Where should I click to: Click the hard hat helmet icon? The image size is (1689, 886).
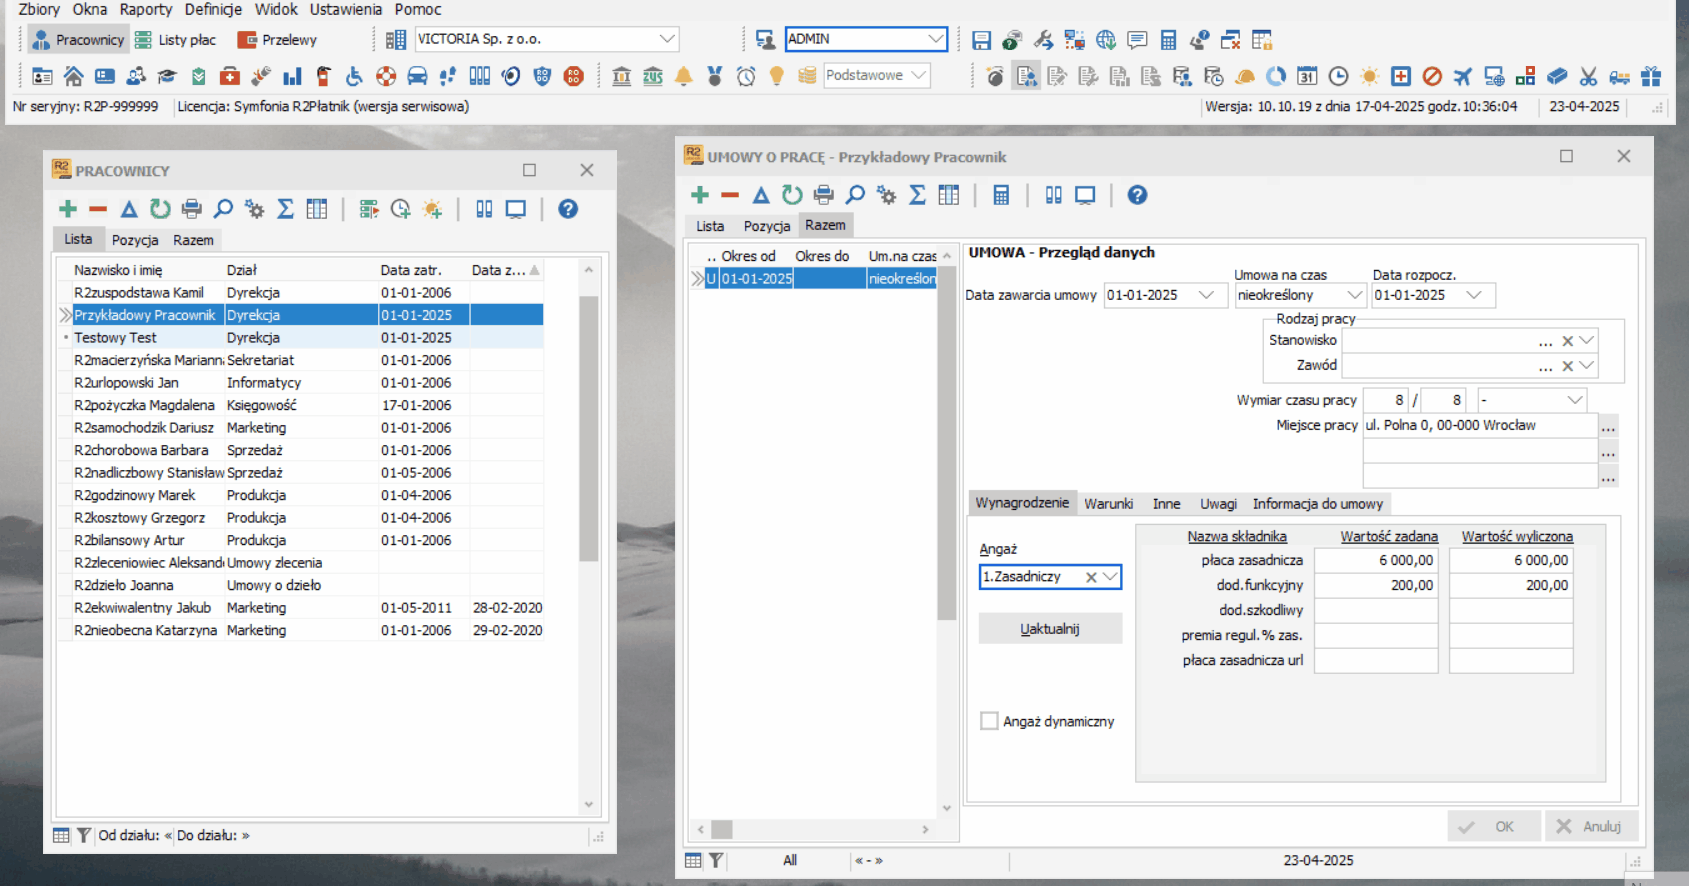[1245, 76]
